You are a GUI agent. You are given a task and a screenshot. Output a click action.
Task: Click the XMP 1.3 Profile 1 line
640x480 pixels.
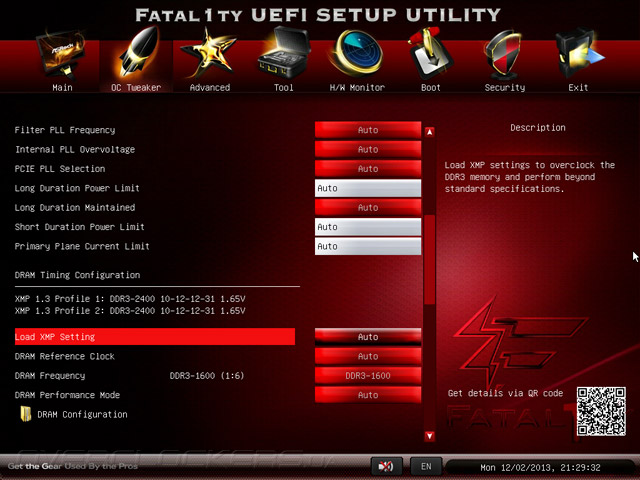click(x=130, y=299)
